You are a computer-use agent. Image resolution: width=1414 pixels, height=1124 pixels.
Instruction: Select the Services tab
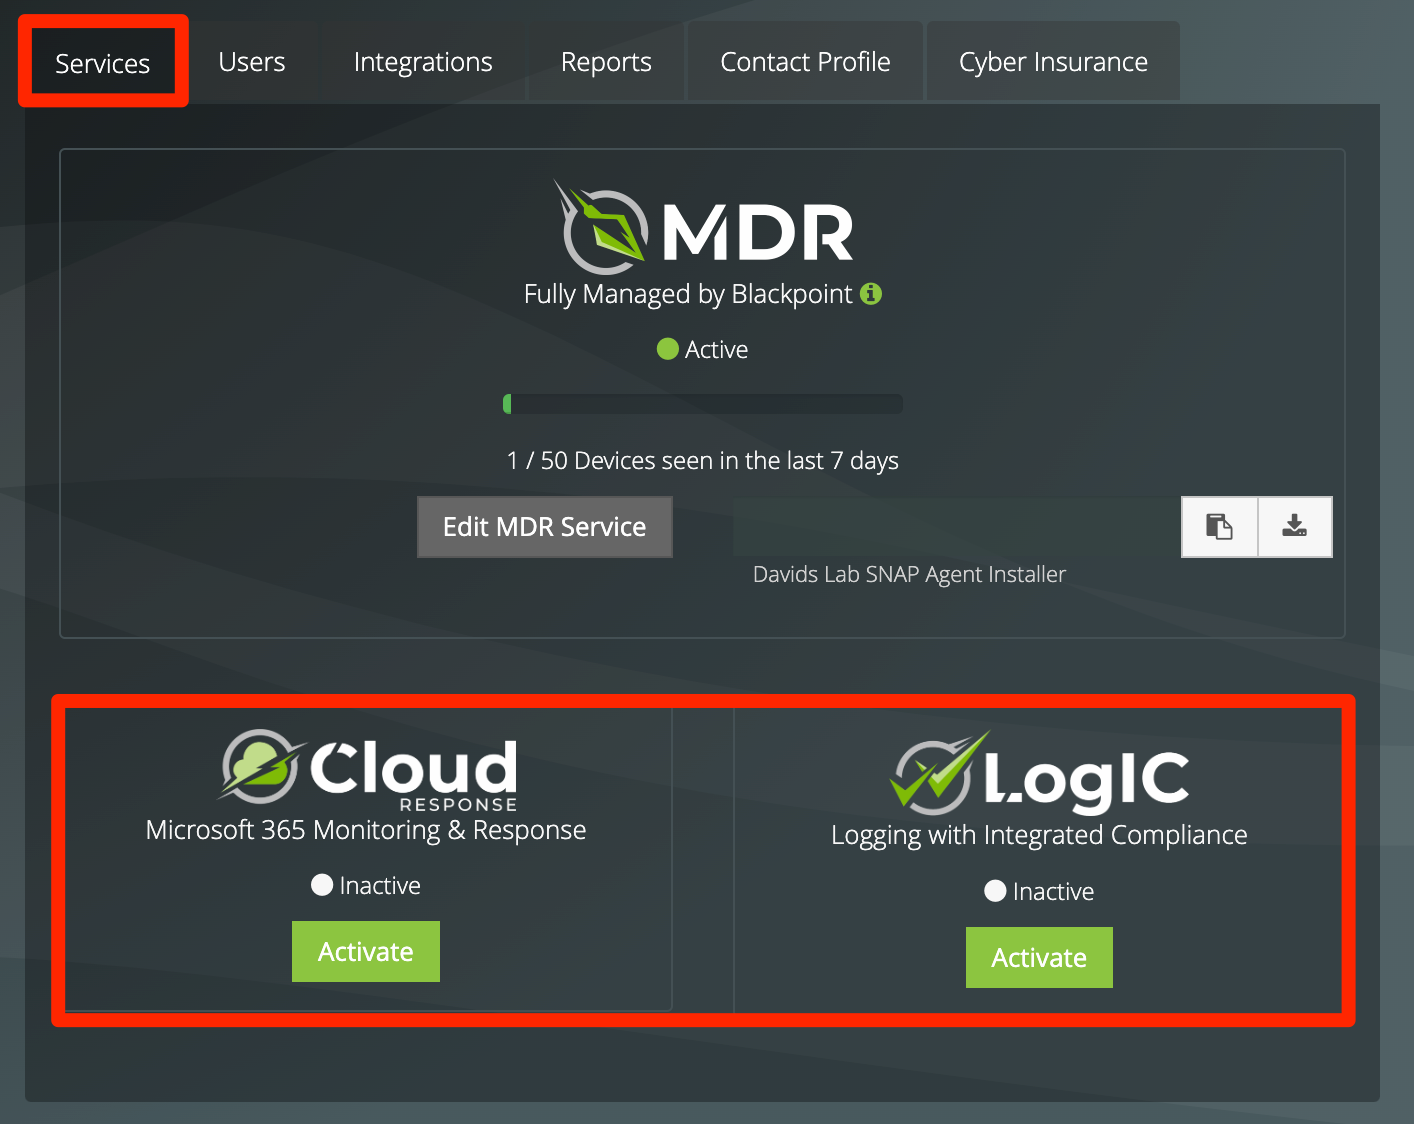pyautogui.click(x=102, y=61)
